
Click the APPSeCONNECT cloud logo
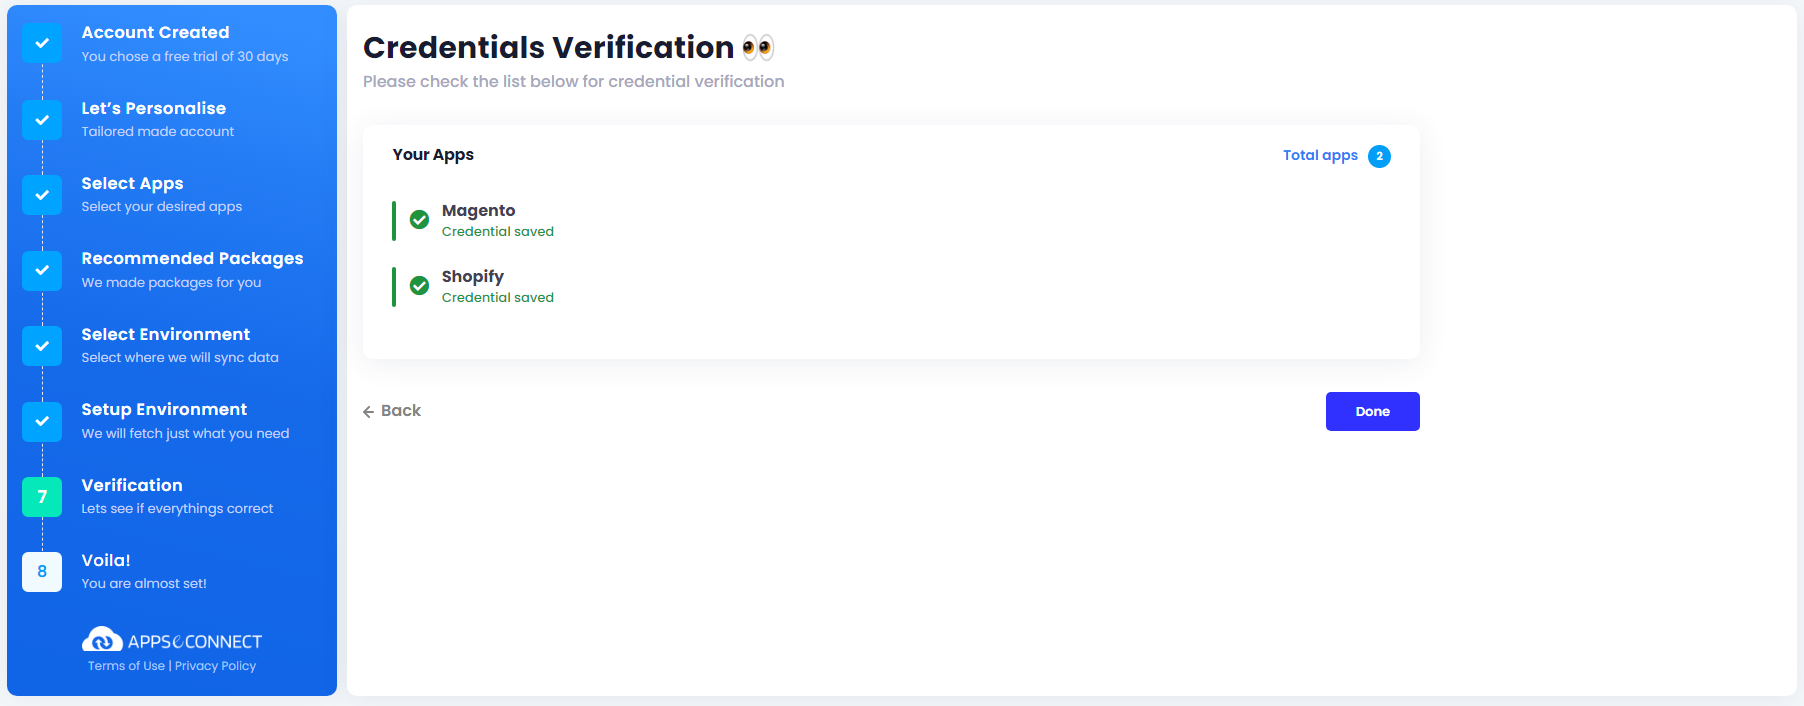point(102,640)
